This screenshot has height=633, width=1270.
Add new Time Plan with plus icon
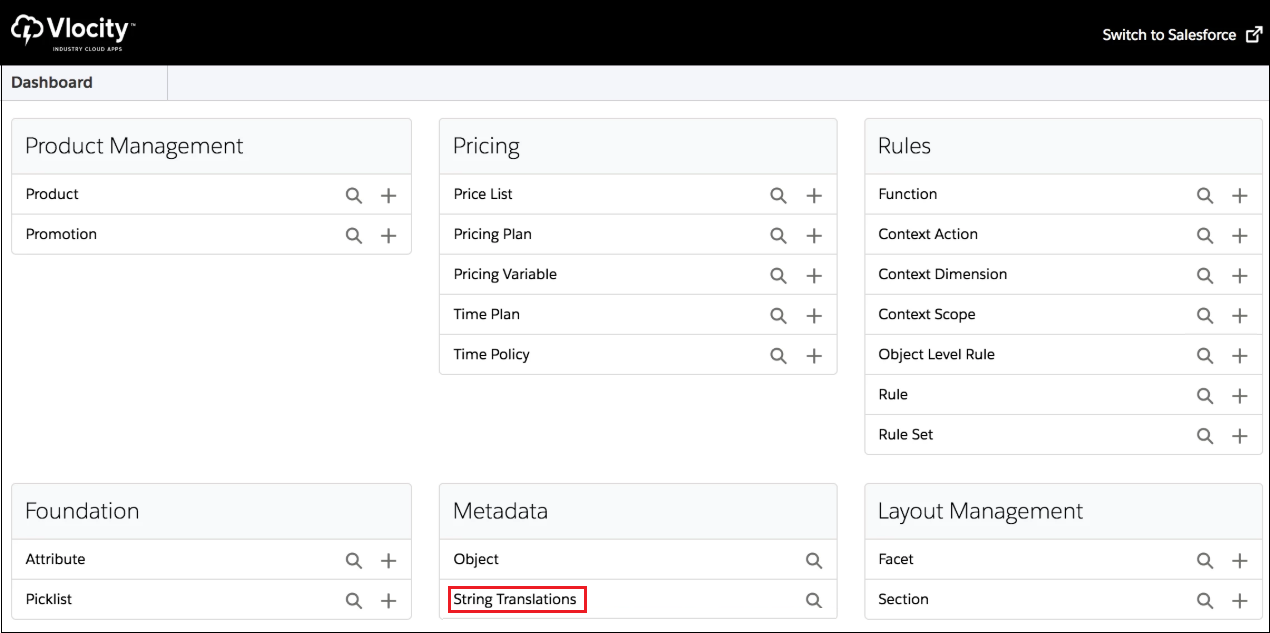click(814, 315)
